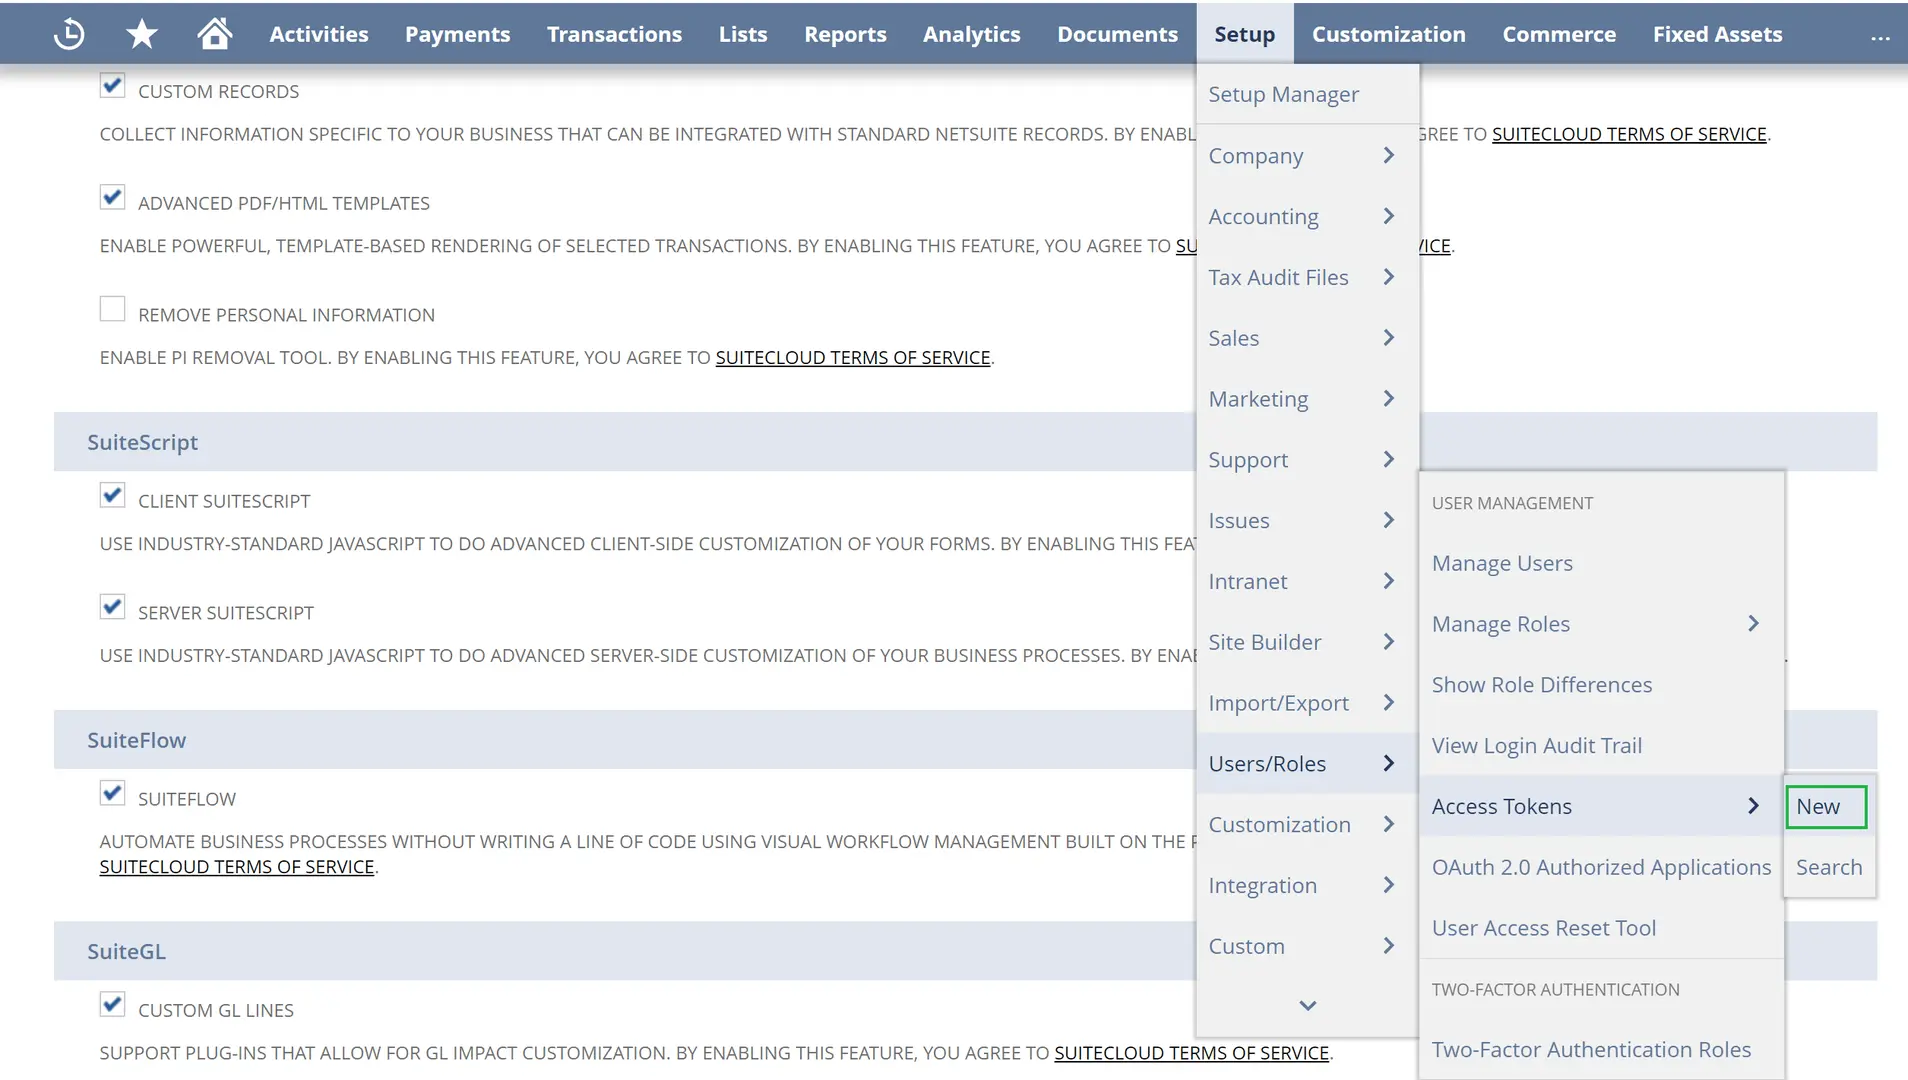Expand the Sales submenu arrow
This screenshot has height=1080, width=1908.
pyautogui.click(x=1389, y=338)
